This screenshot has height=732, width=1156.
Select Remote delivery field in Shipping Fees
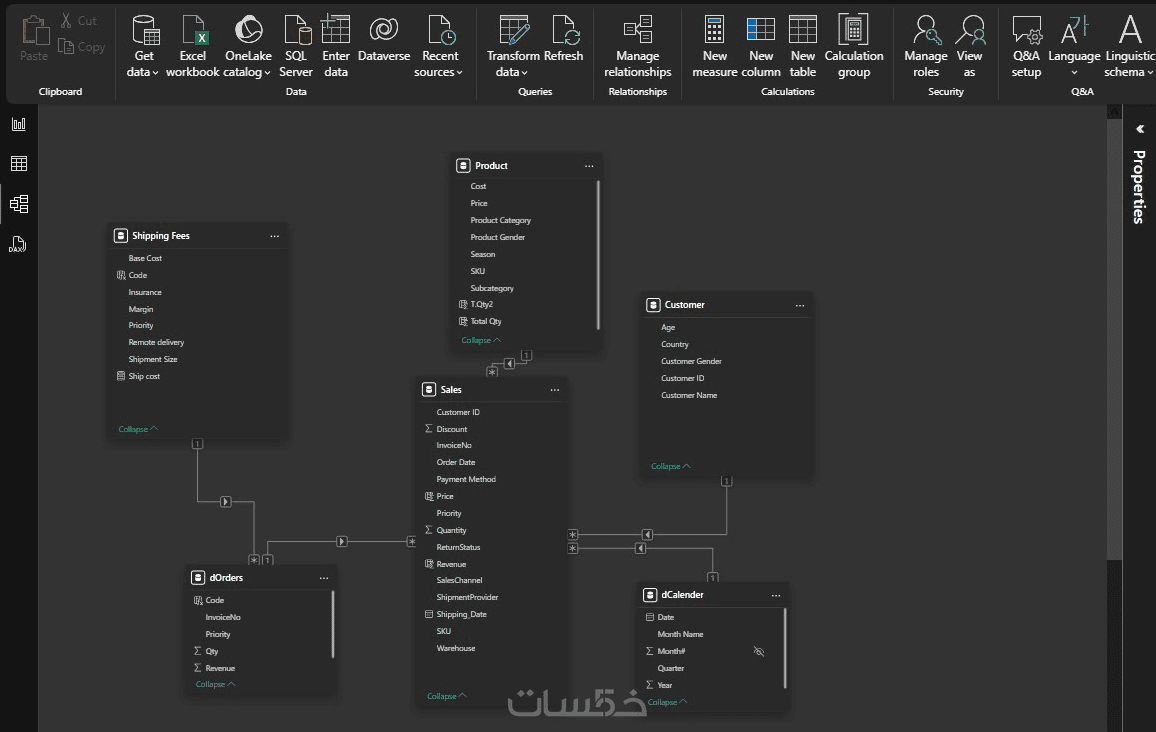tap(156, 342)
